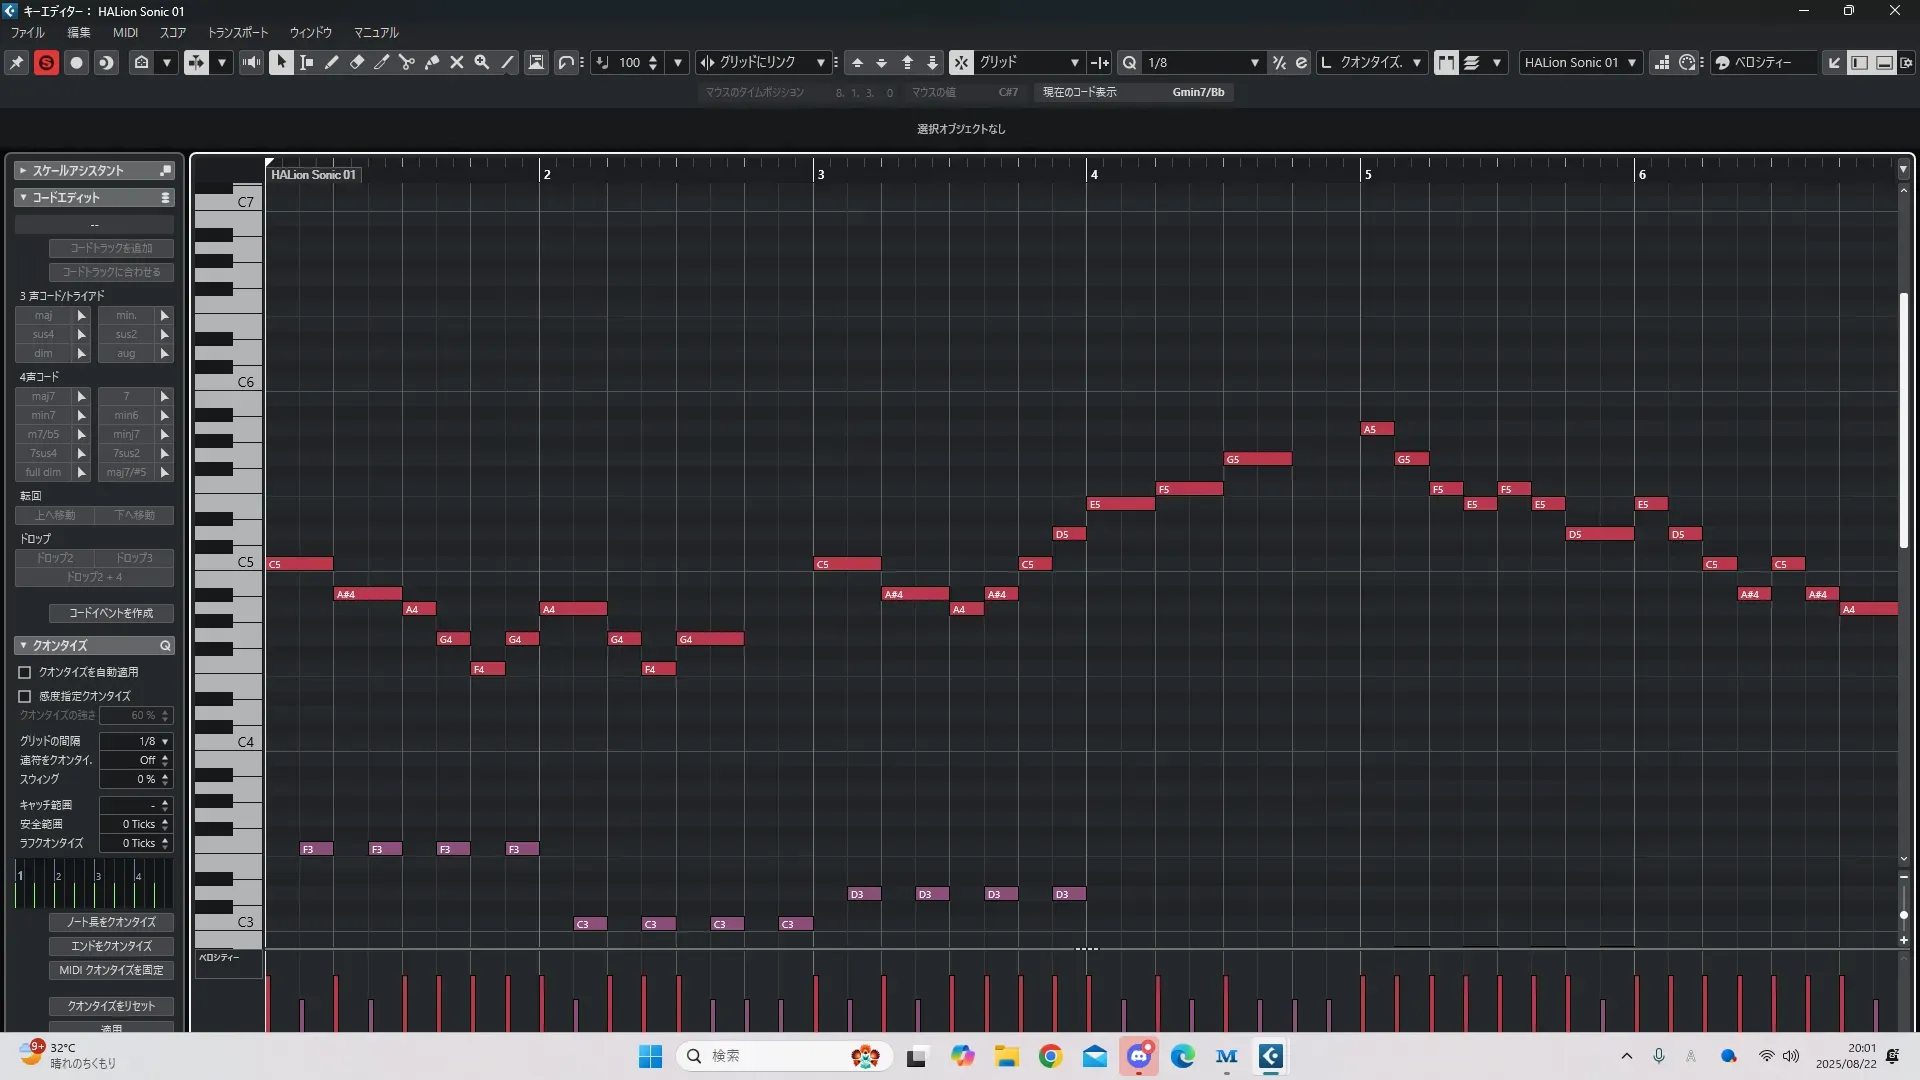Select the Draw pencil tool
This screenshot has width=1920, height=1080.
tap(332, 62)
